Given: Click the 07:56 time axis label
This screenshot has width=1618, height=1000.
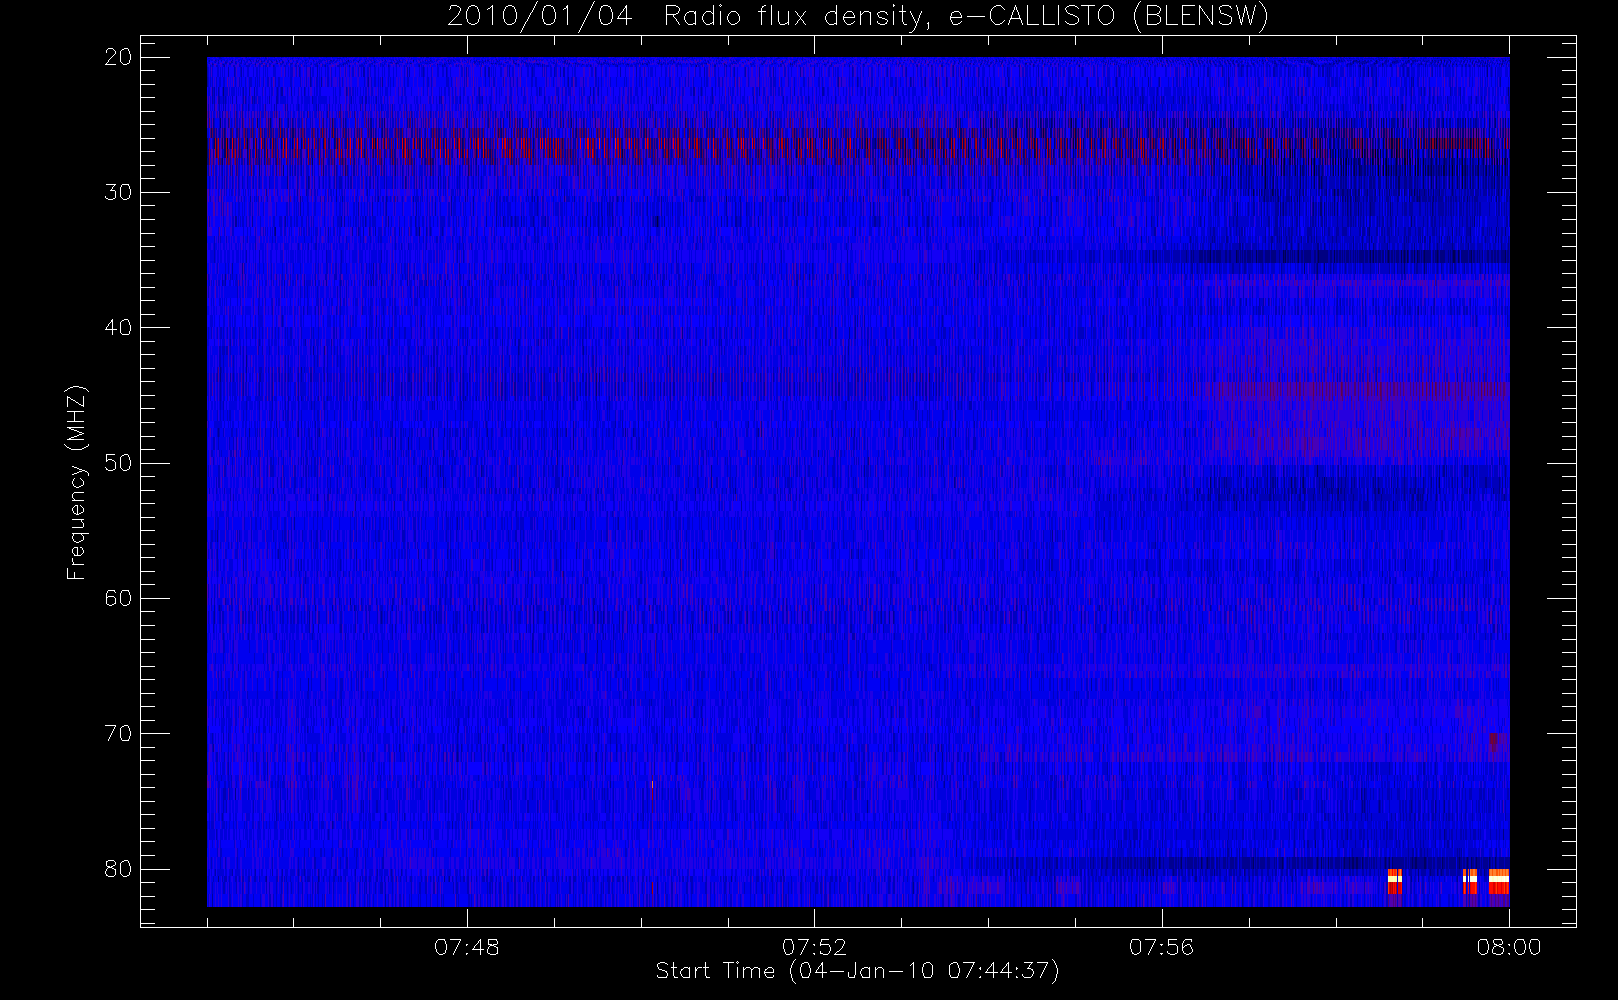Looking at the screenshot, I should (x=1161, y=947).
